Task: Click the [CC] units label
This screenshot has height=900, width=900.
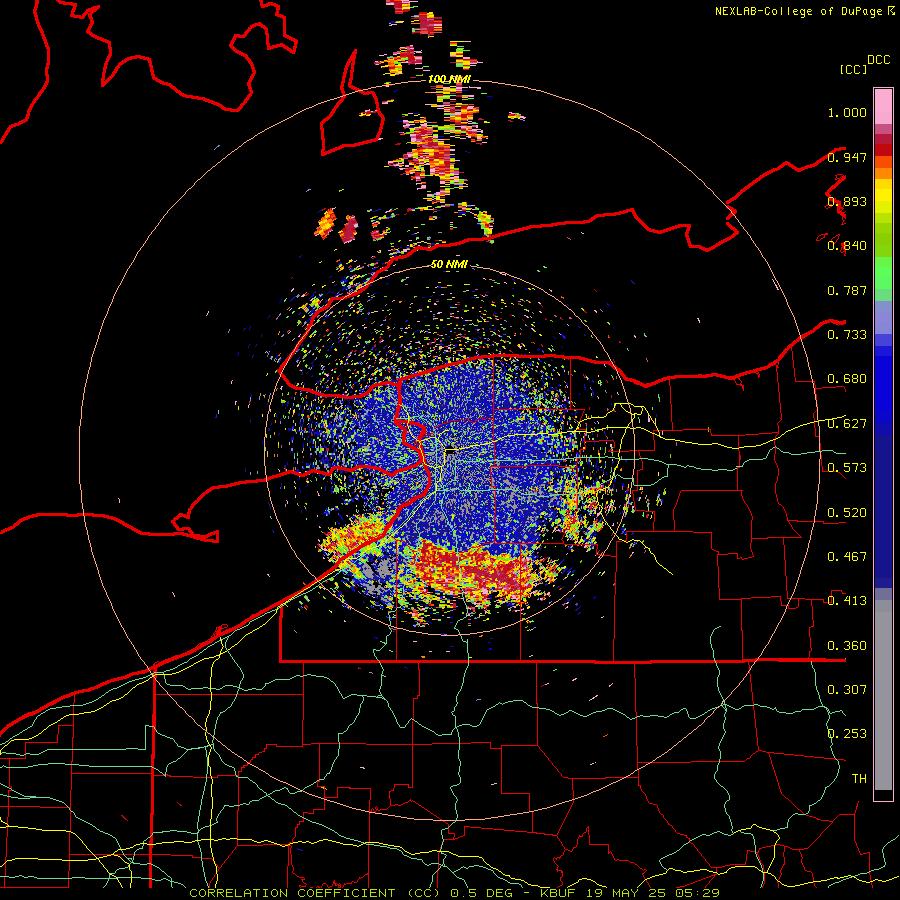Action: coord(853,69)
